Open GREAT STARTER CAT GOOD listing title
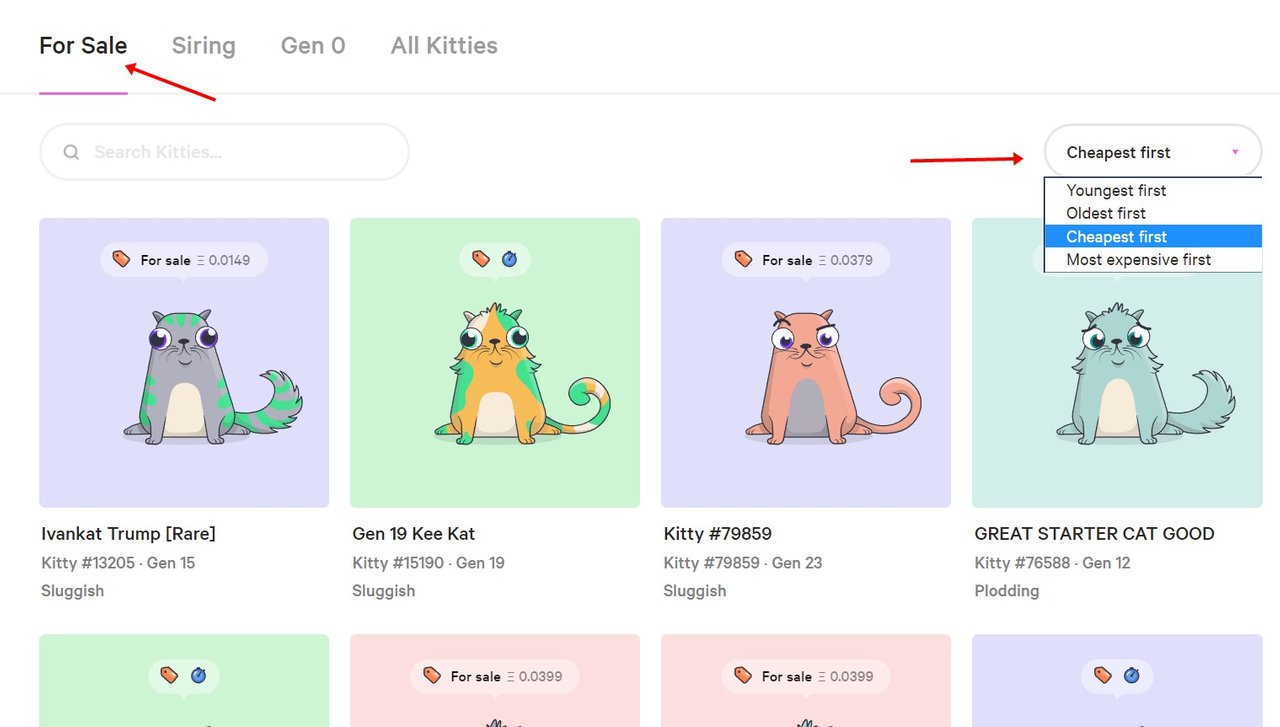Screen dimensions: 1280x727 click(1094, 534)
